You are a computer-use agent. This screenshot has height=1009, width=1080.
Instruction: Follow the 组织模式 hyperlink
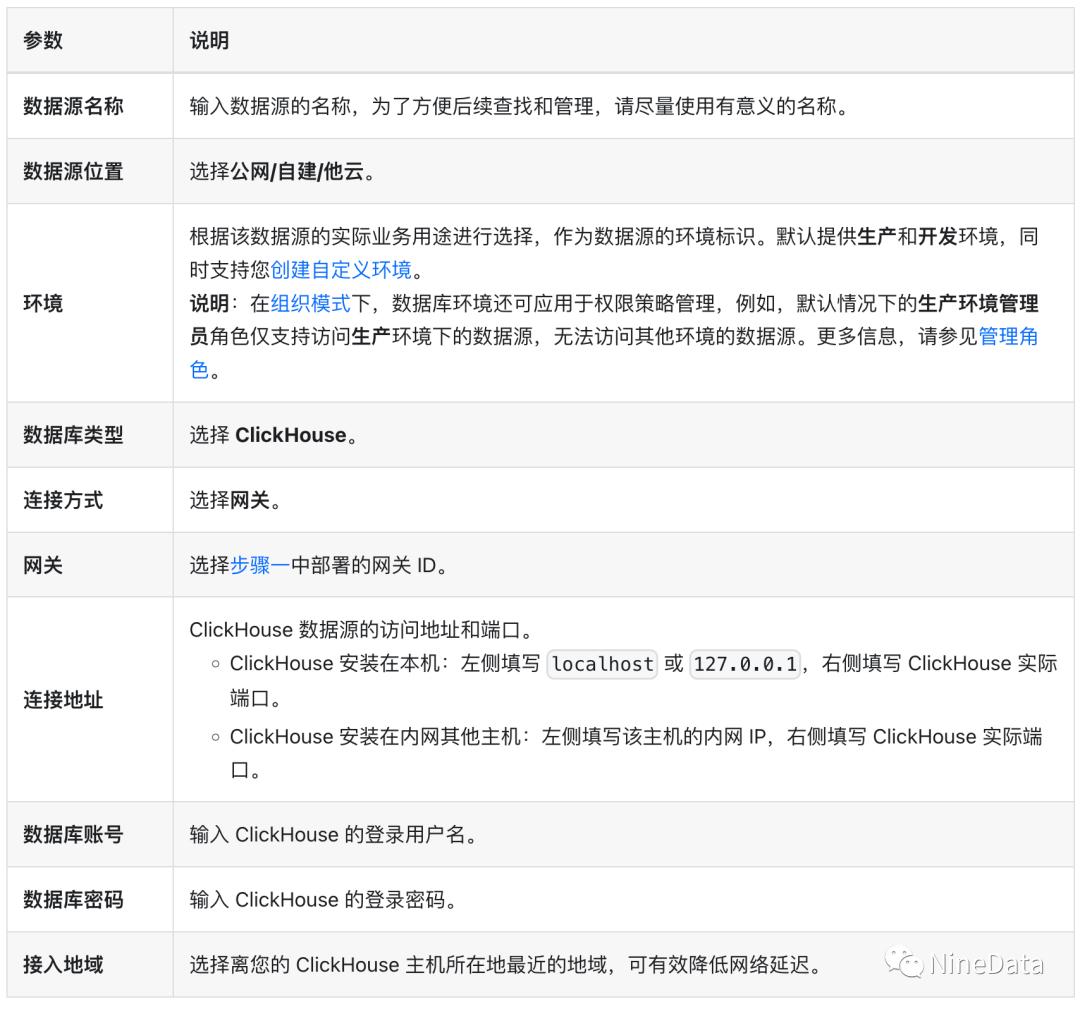point(311,304)
